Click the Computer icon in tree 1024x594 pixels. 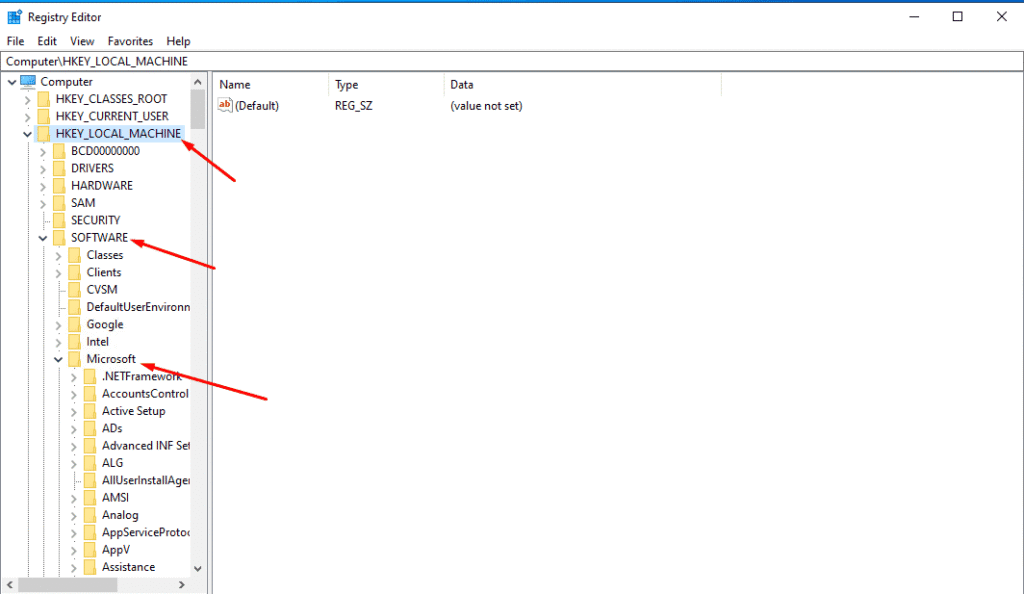click(28, 82)
